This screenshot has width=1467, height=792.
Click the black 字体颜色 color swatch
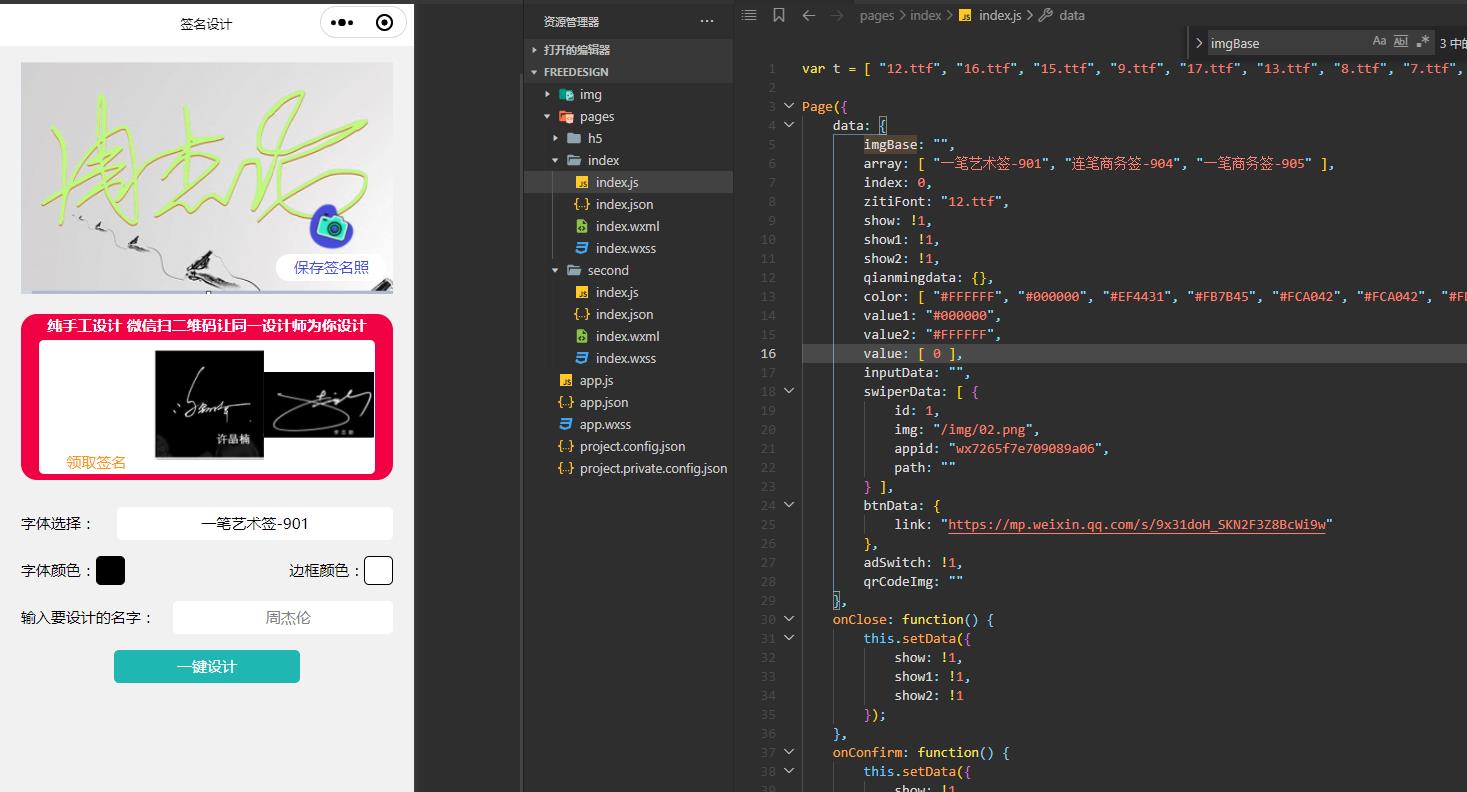110,571
